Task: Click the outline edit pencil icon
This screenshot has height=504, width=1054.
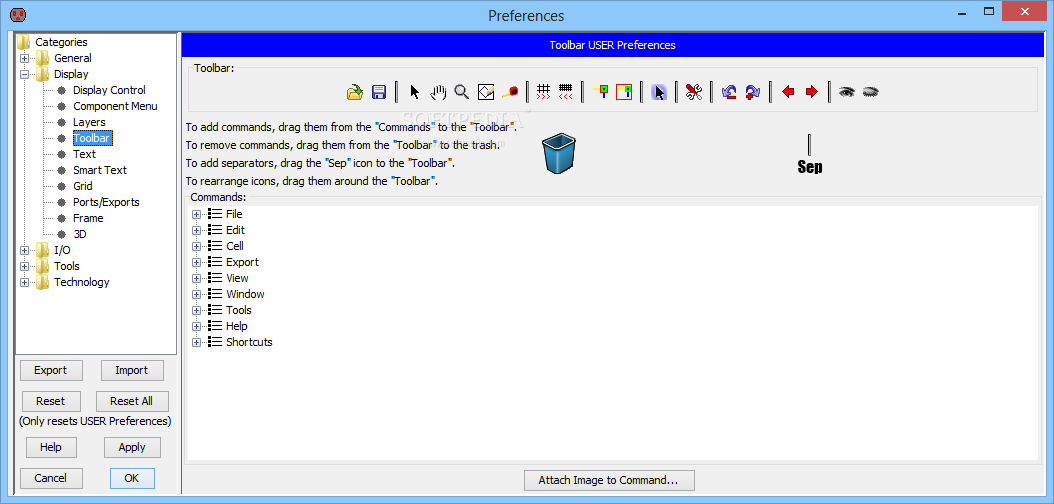Action: 486,92
